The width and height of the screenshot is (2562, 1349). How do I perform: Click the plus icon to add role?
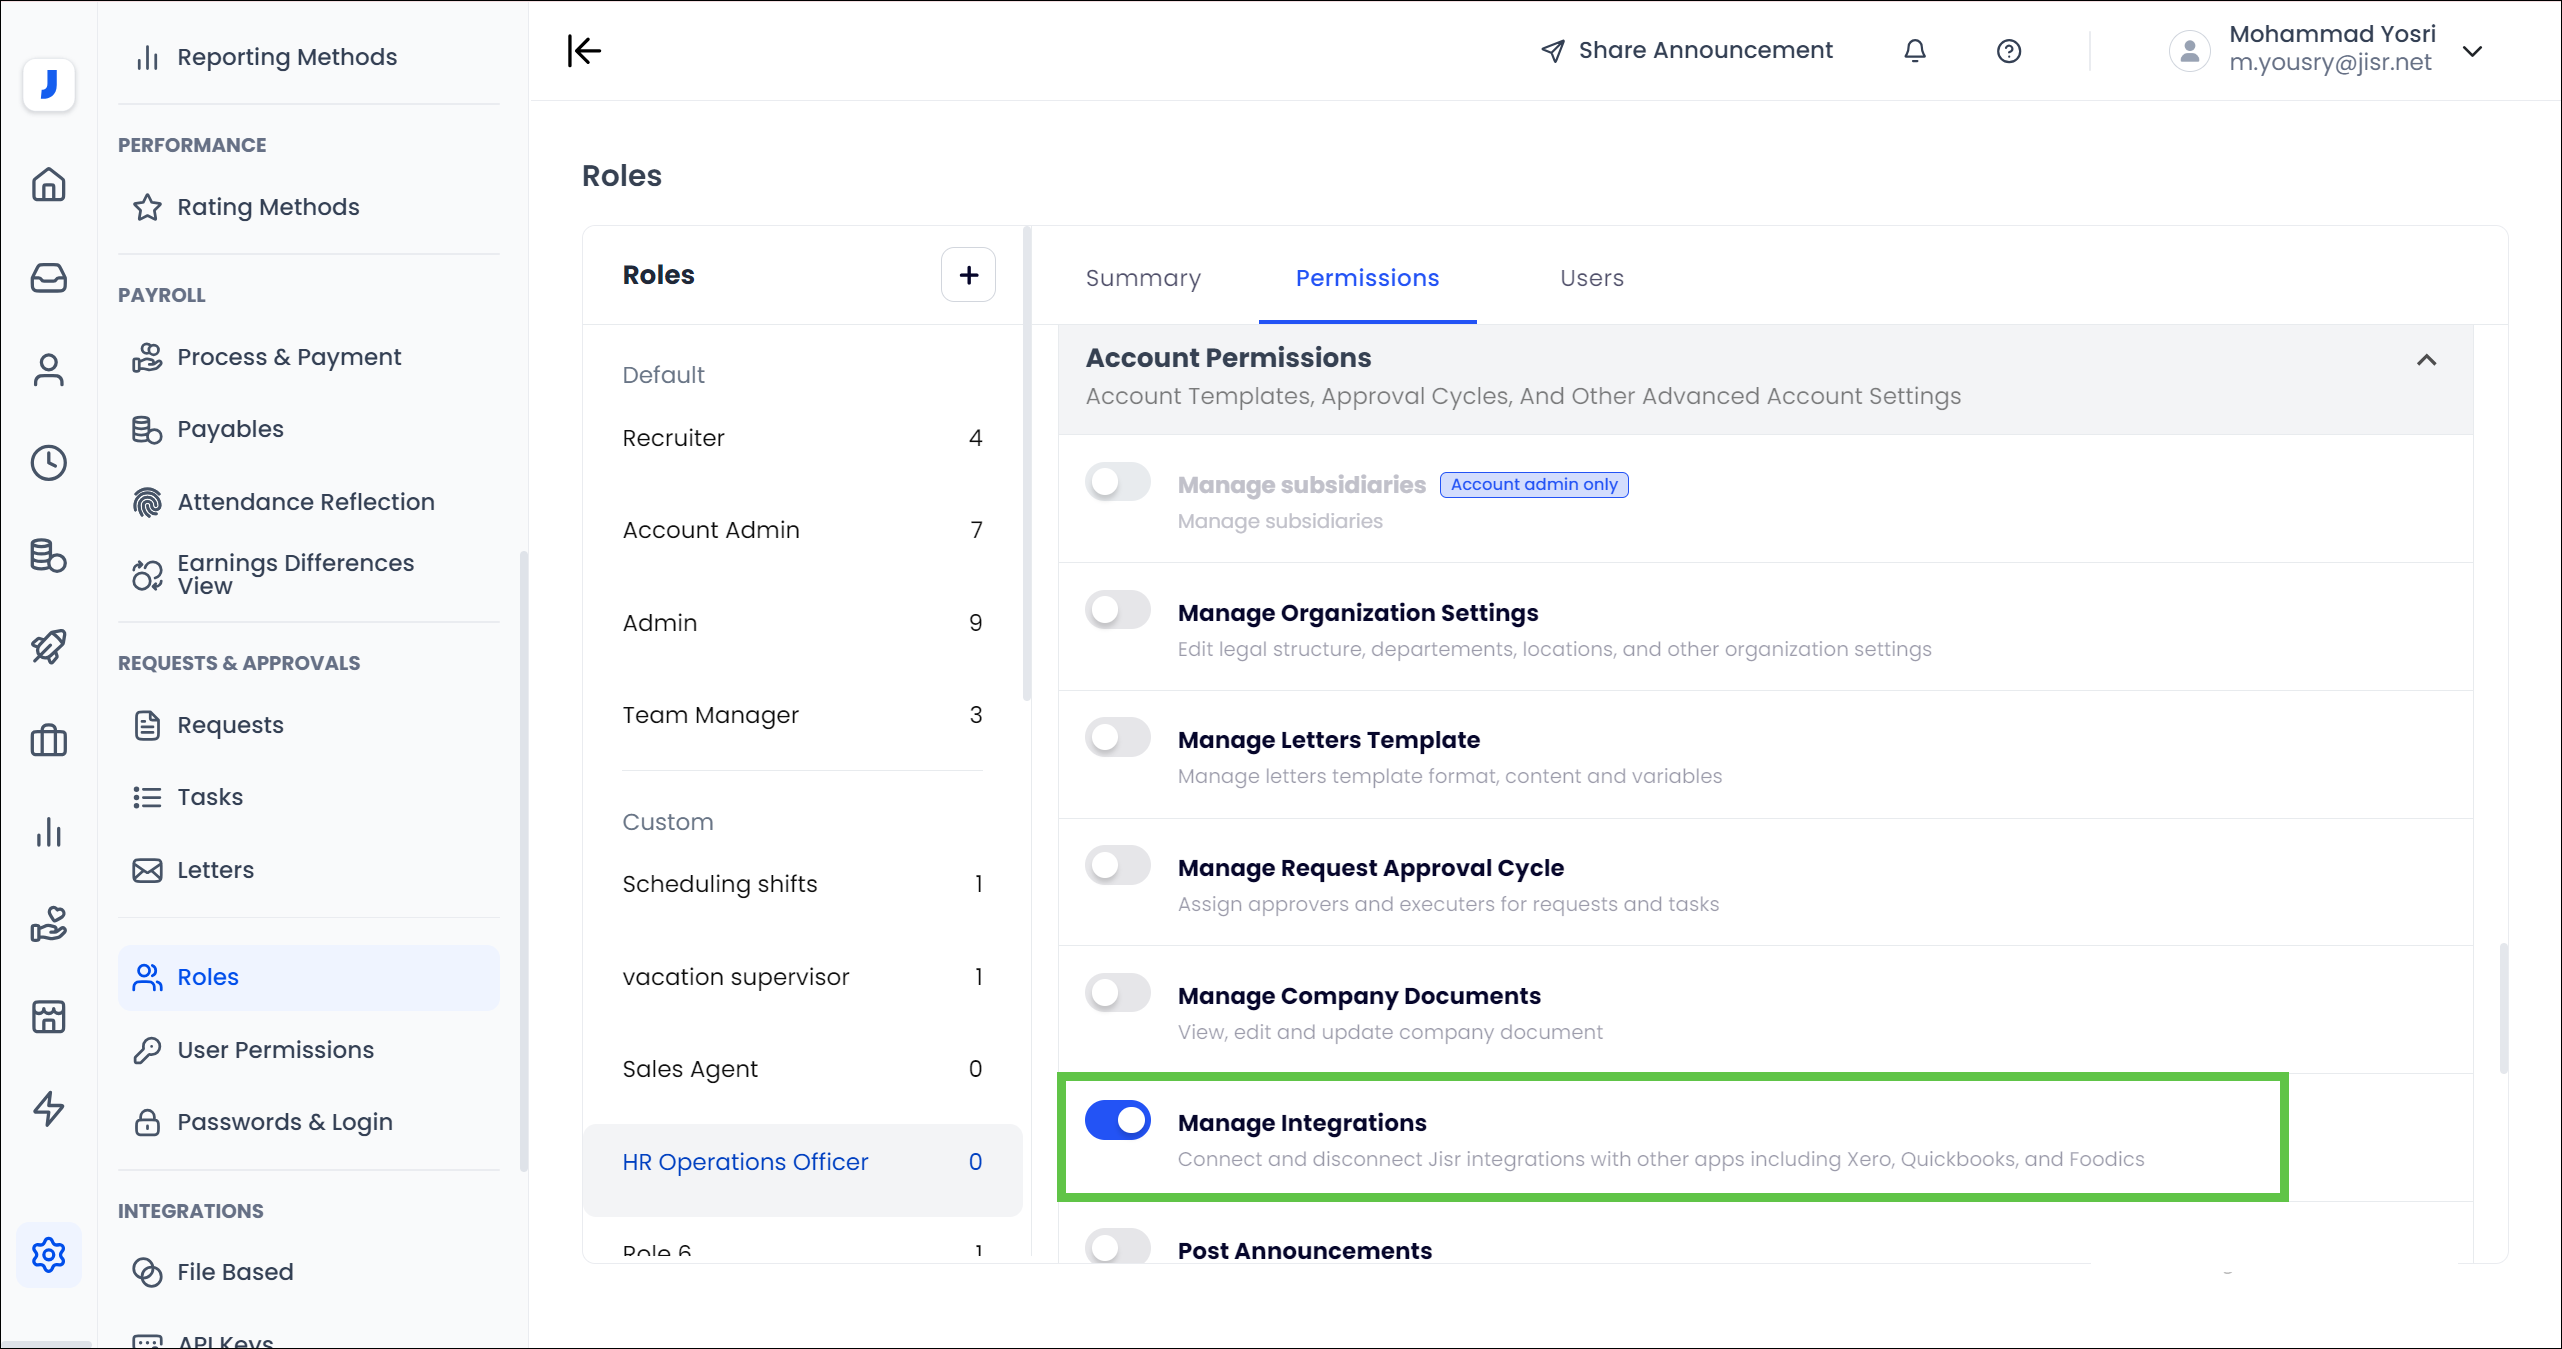tap(968, 275)
